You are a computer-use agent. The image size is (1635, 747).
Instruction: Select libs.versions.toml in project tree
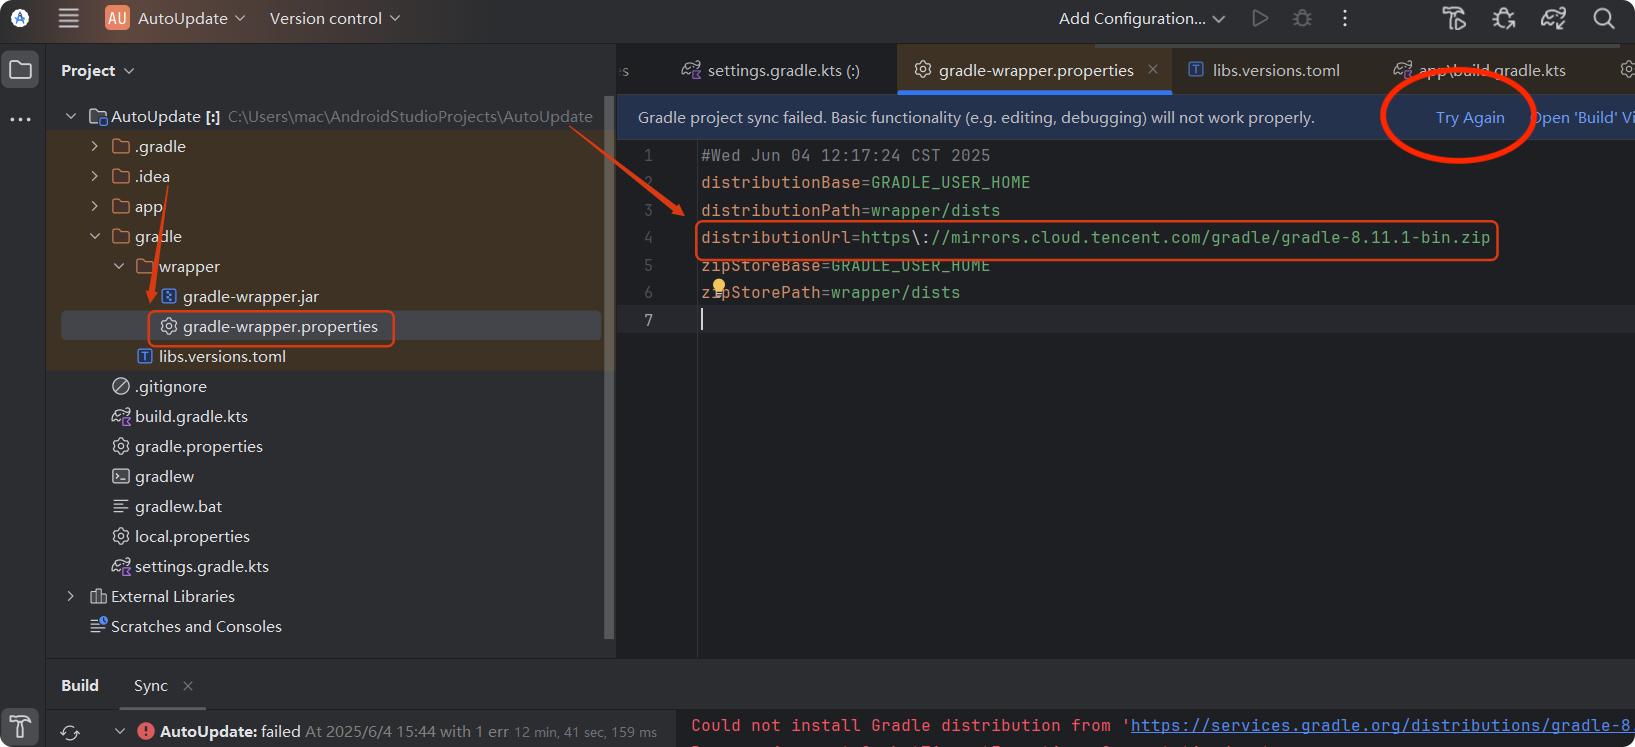coord(222,356)
